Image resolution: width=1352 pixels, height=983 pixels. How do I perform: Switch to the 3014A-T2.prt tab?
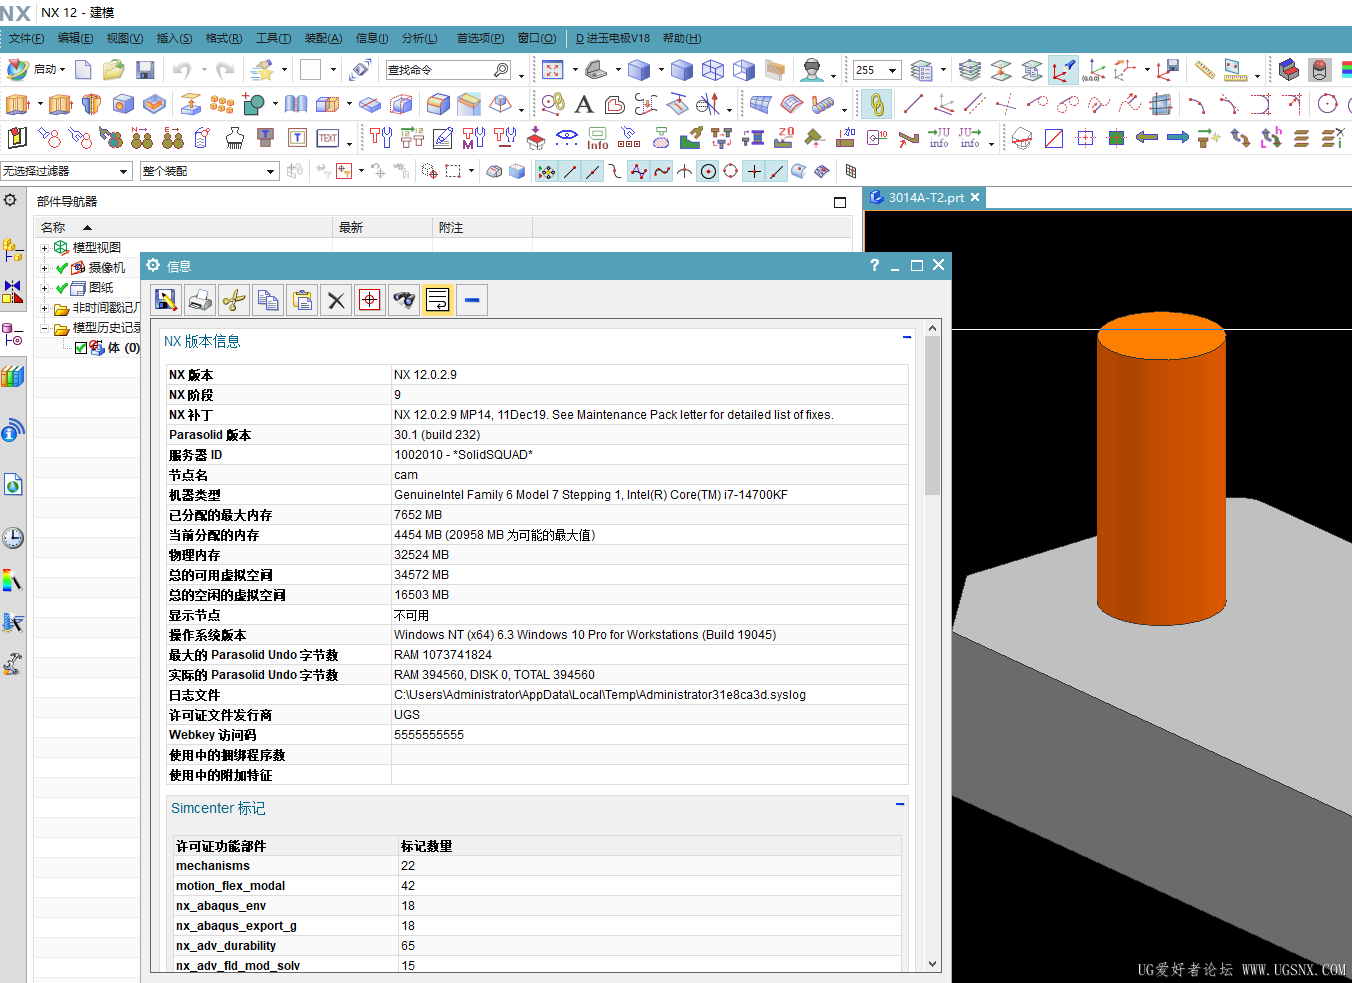(x=926, y=198)
